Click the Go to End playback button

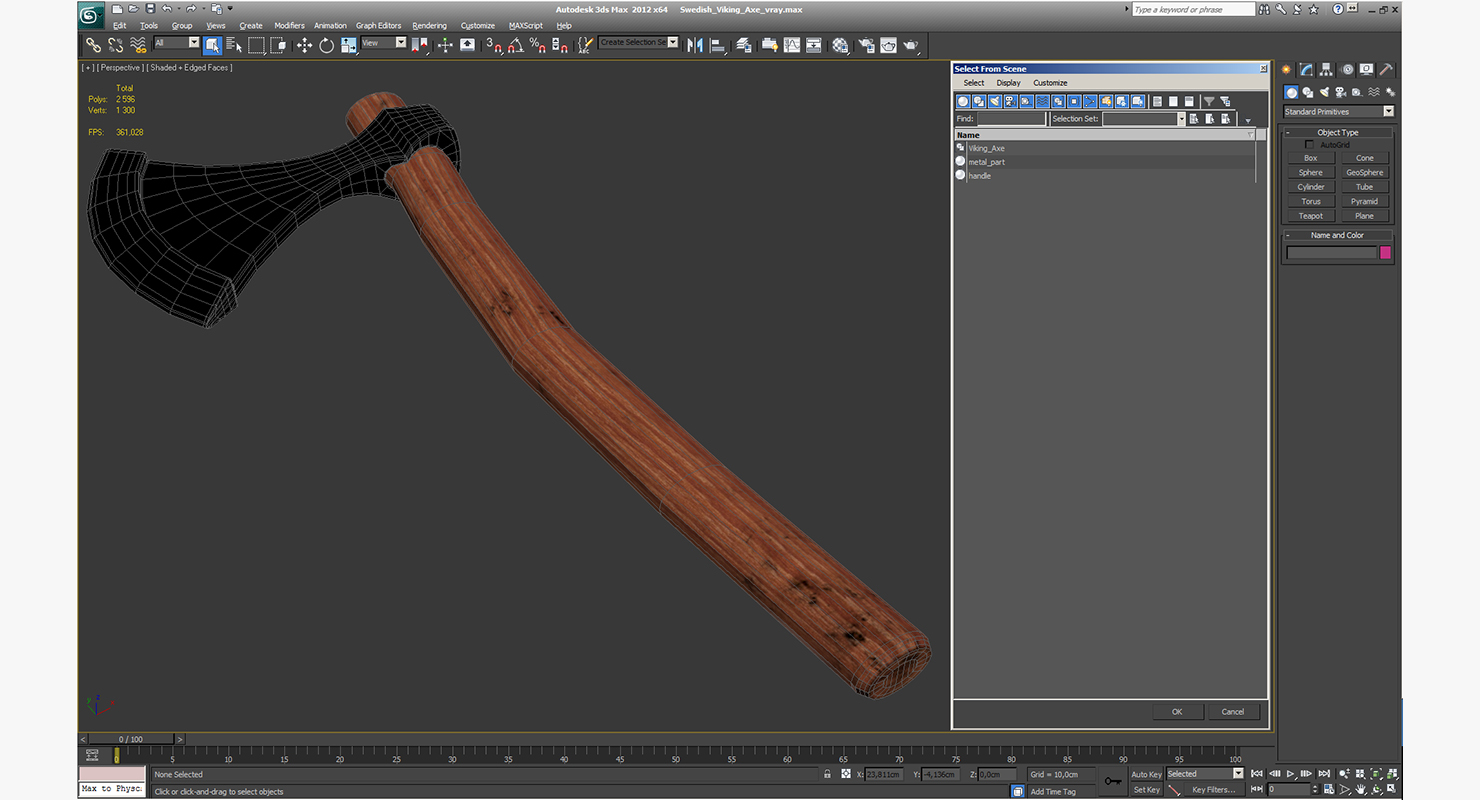[1324, 774]
